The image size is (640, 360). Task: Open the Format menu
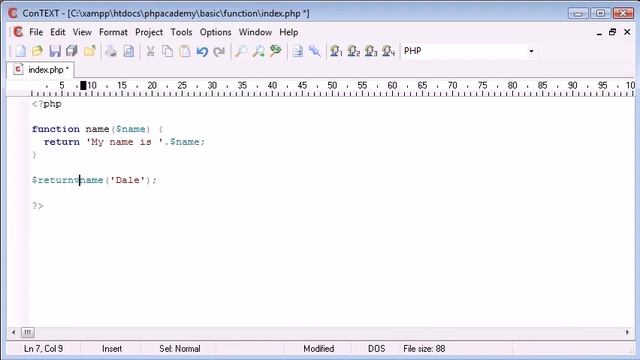tap(113, 32)
